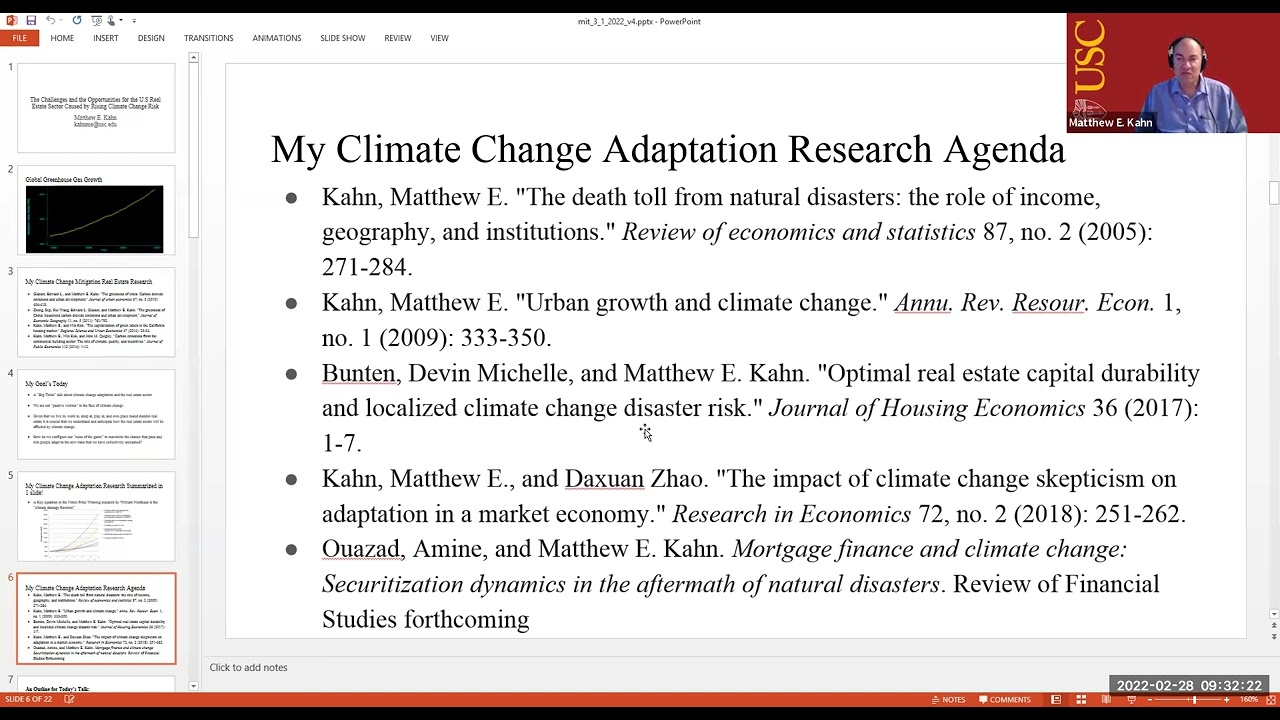This screenshot has width=1280, height=720.
Task: Open the DESIGN ribbon tab
Action: click(151, 38)
